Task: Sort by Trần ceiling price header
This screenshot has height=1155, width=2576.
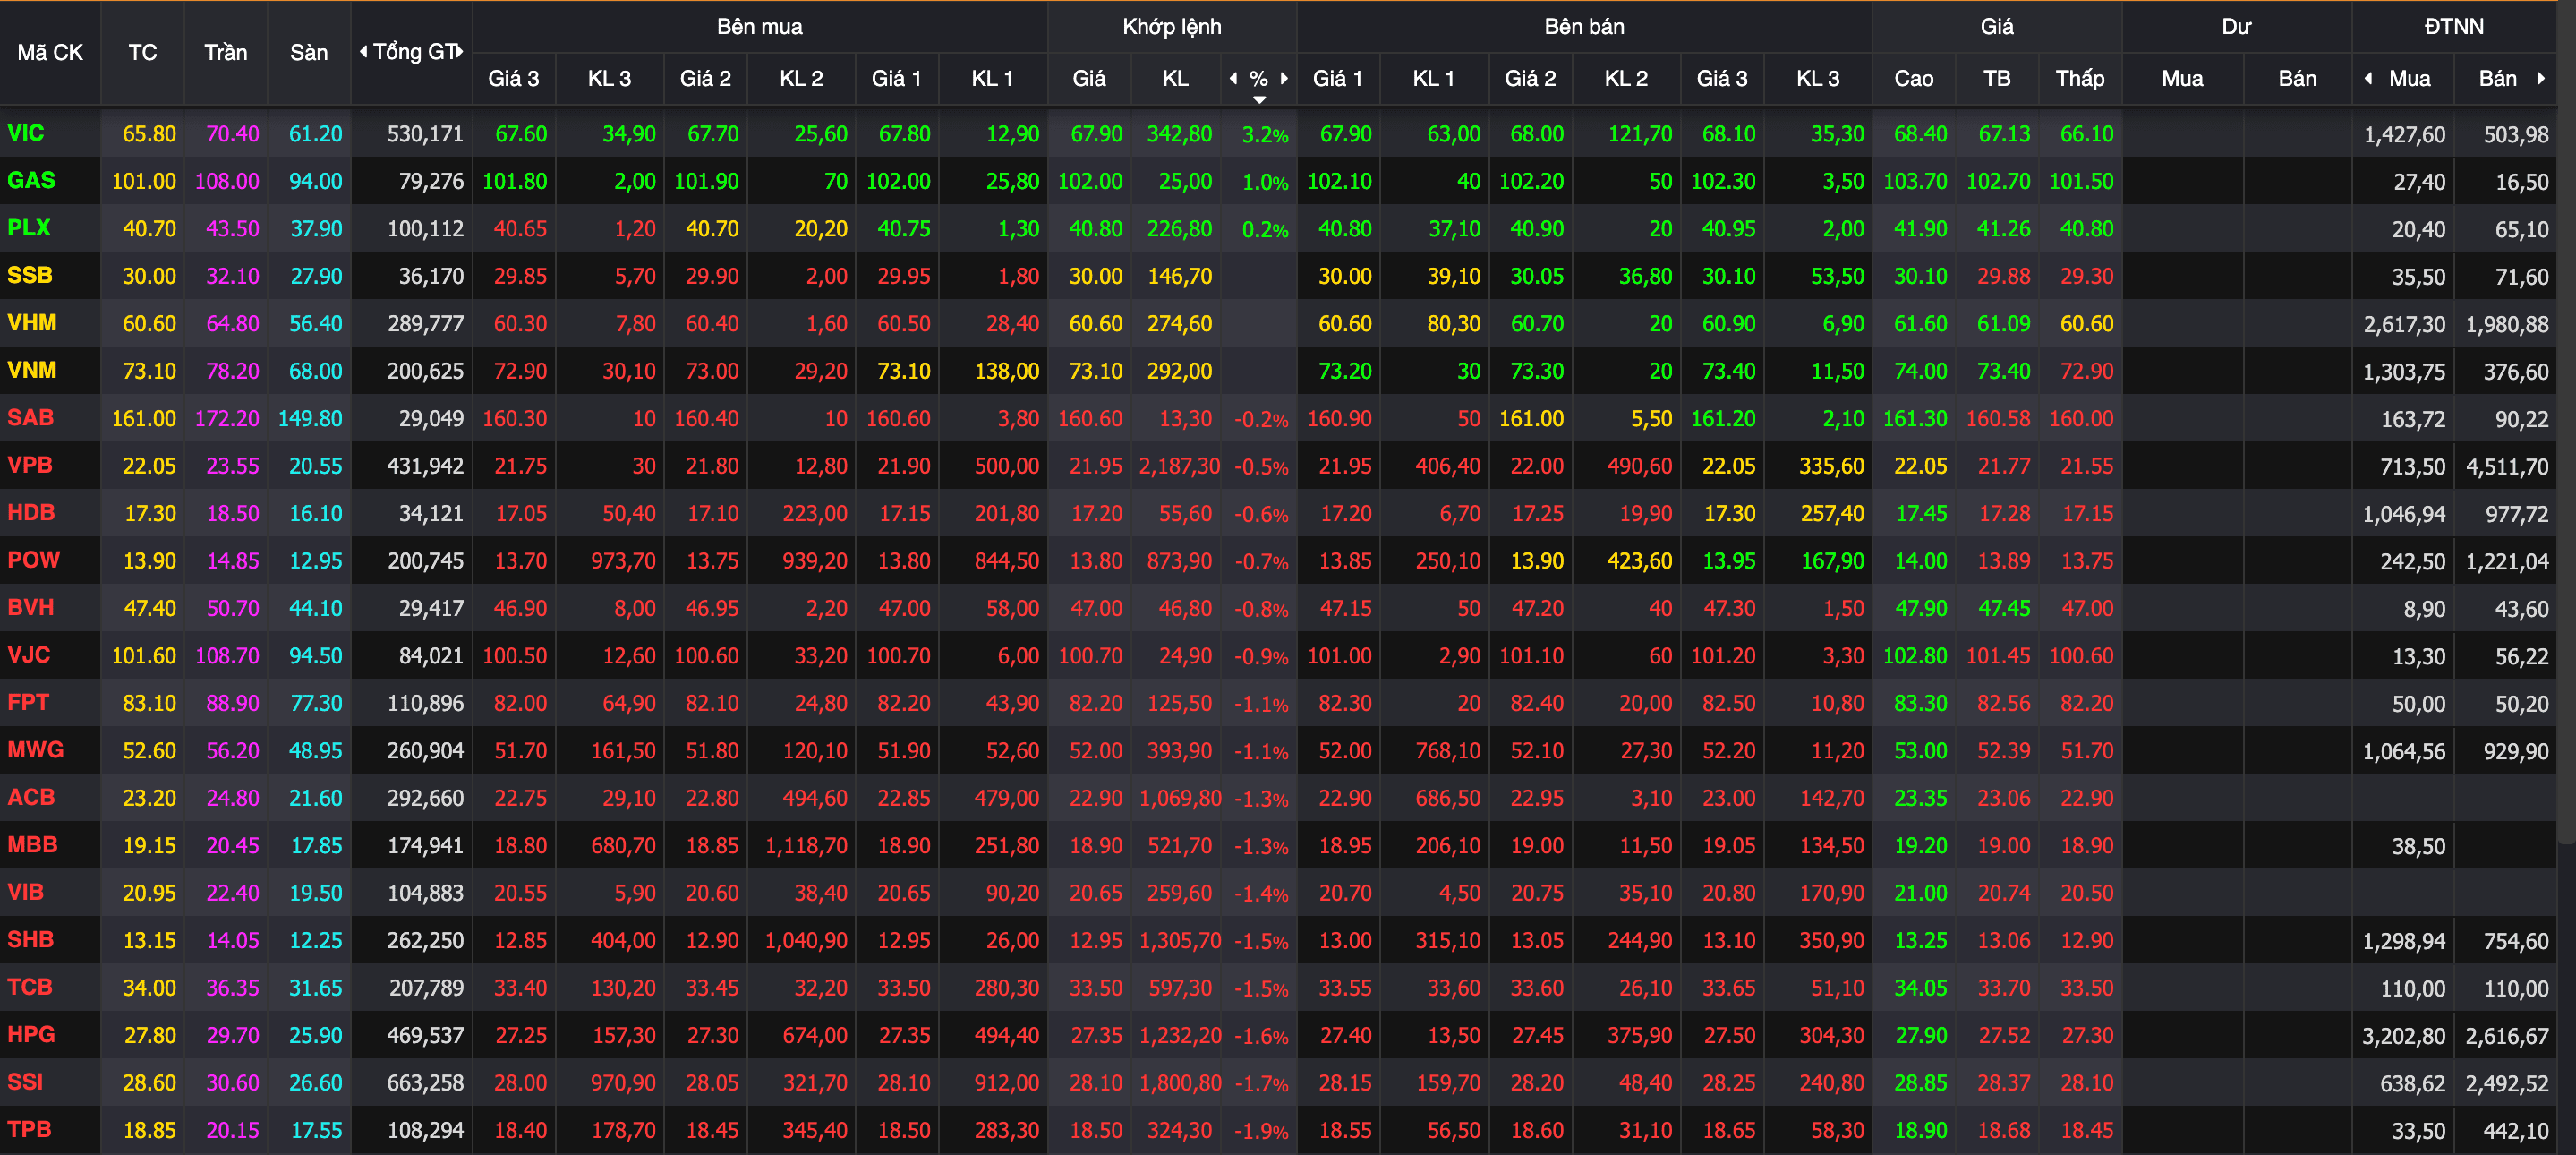Action: (226, 53)
